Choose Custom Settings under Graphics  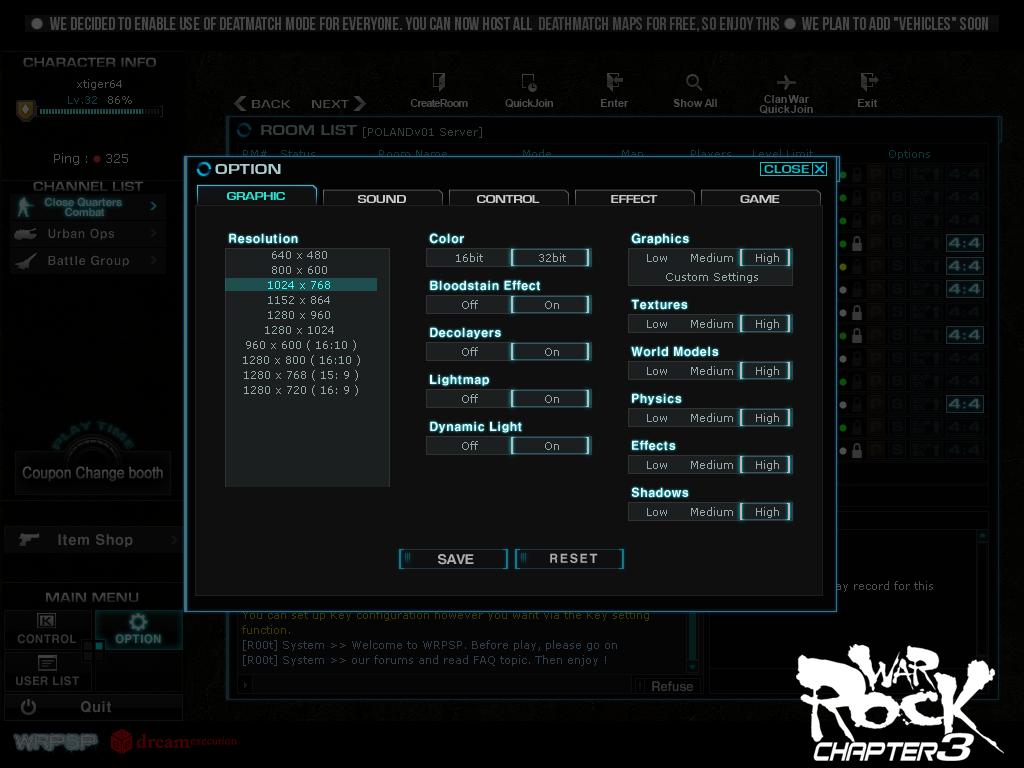711,277
